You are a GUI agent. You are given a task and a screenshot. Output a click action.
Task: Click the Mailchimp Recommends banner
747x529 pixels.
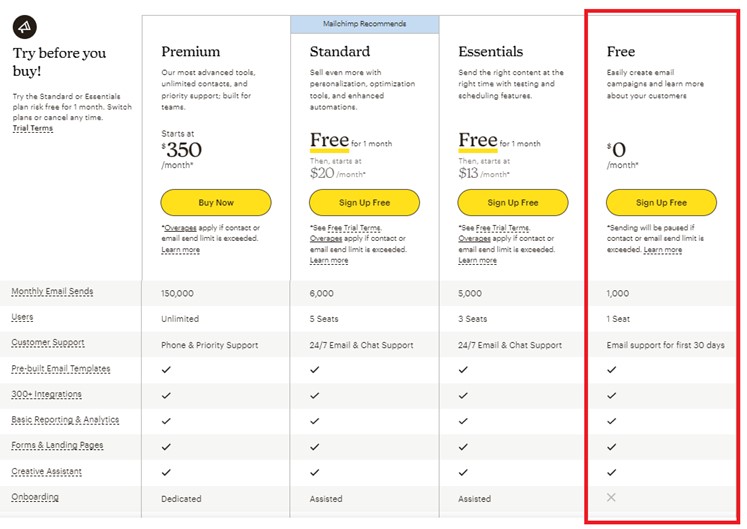(364, 23)
